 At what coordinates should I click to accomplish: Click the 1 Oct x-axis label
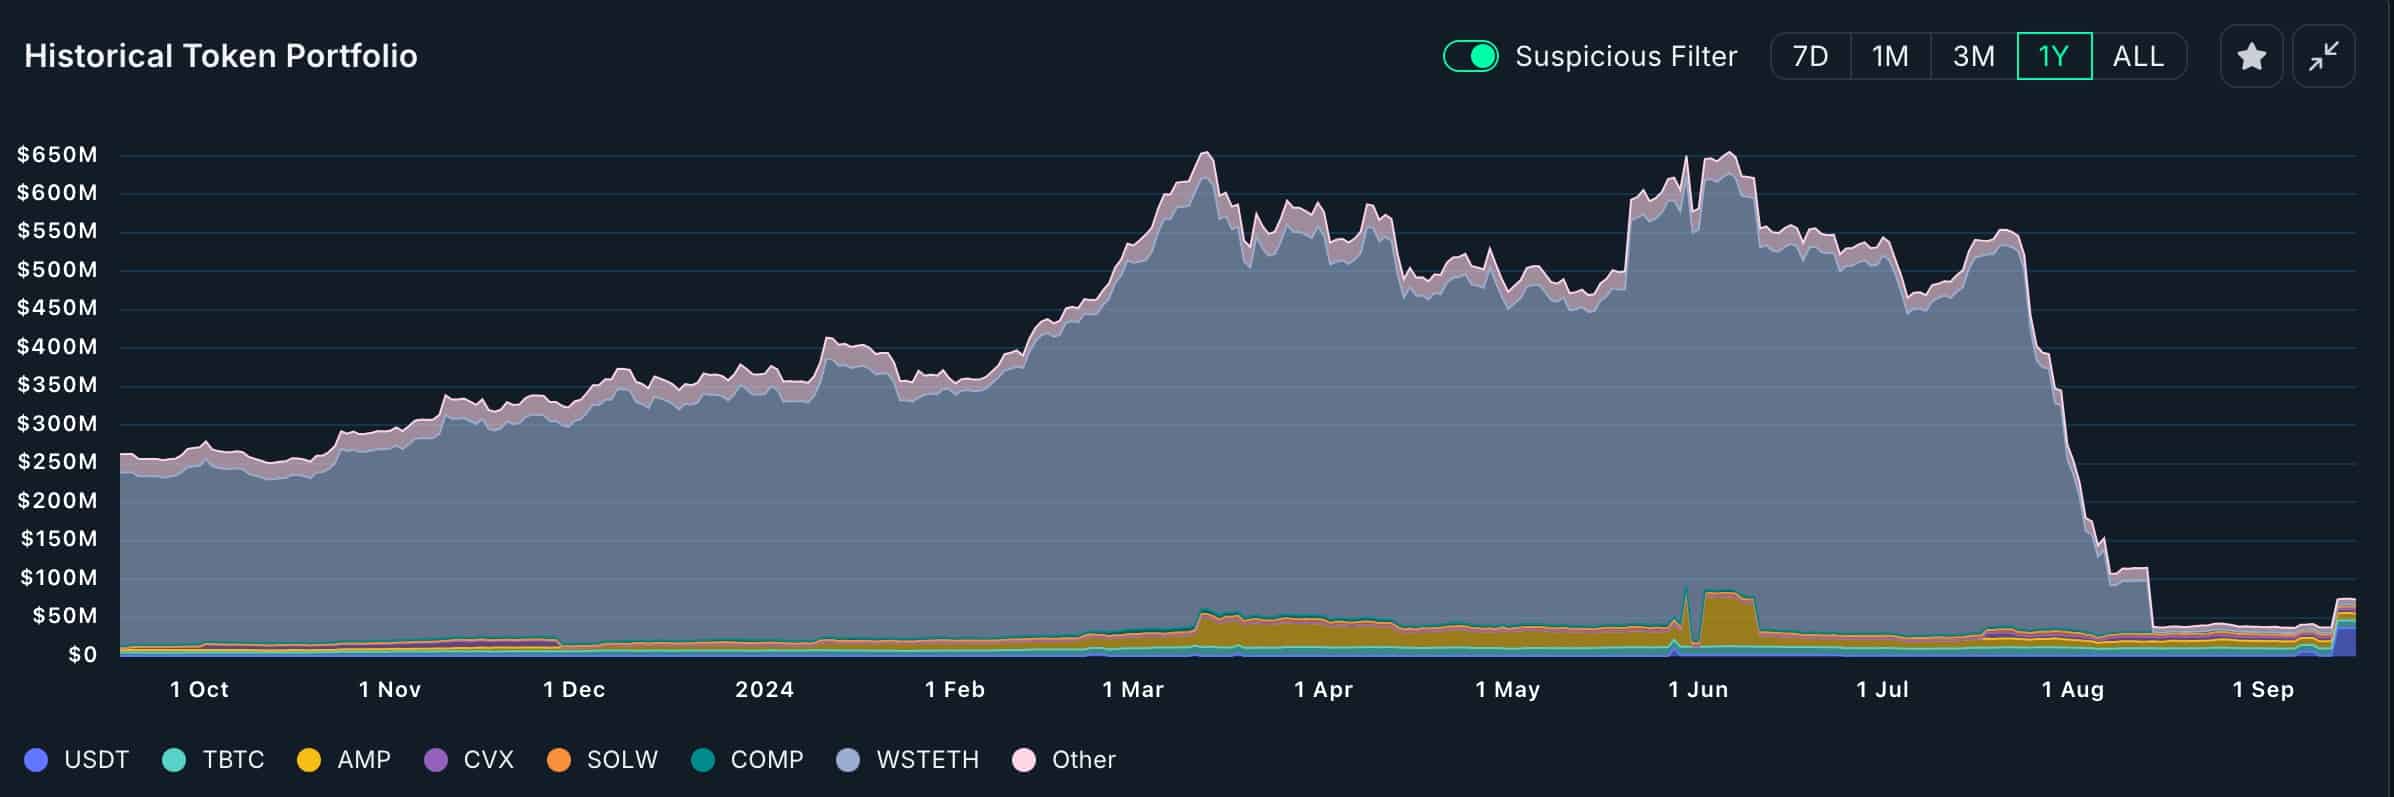pyautogui.click(x=199, y=690)
